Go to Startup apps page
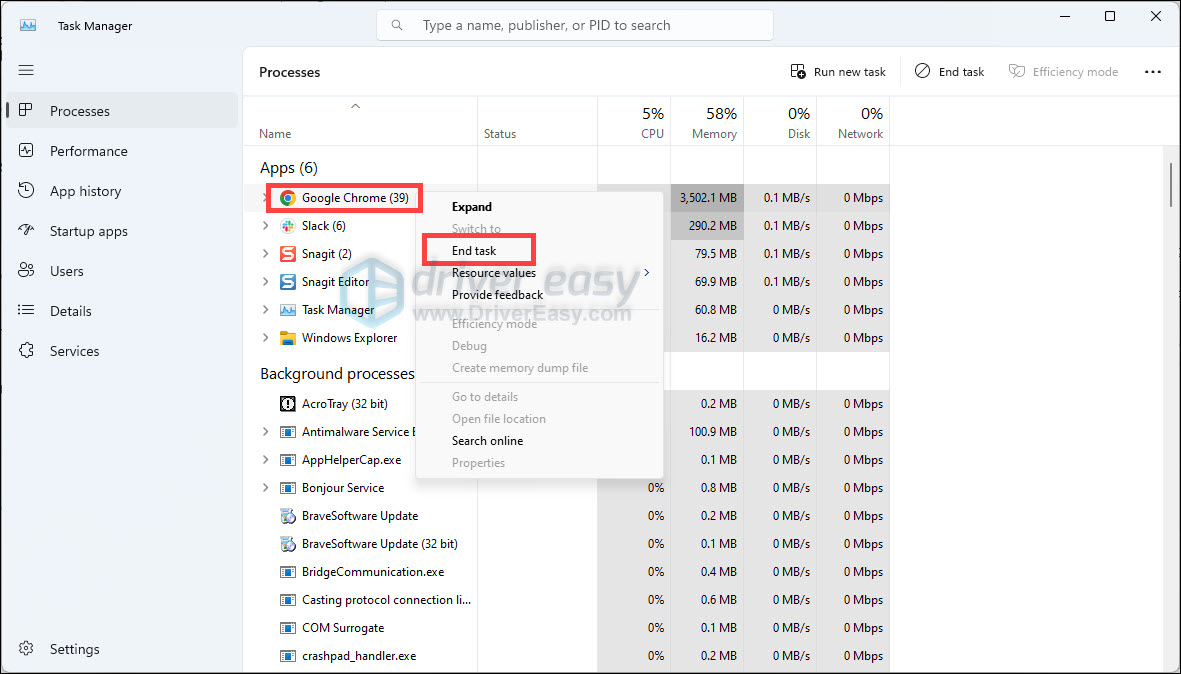This screenshot has height=674, width=1181. 88,231
